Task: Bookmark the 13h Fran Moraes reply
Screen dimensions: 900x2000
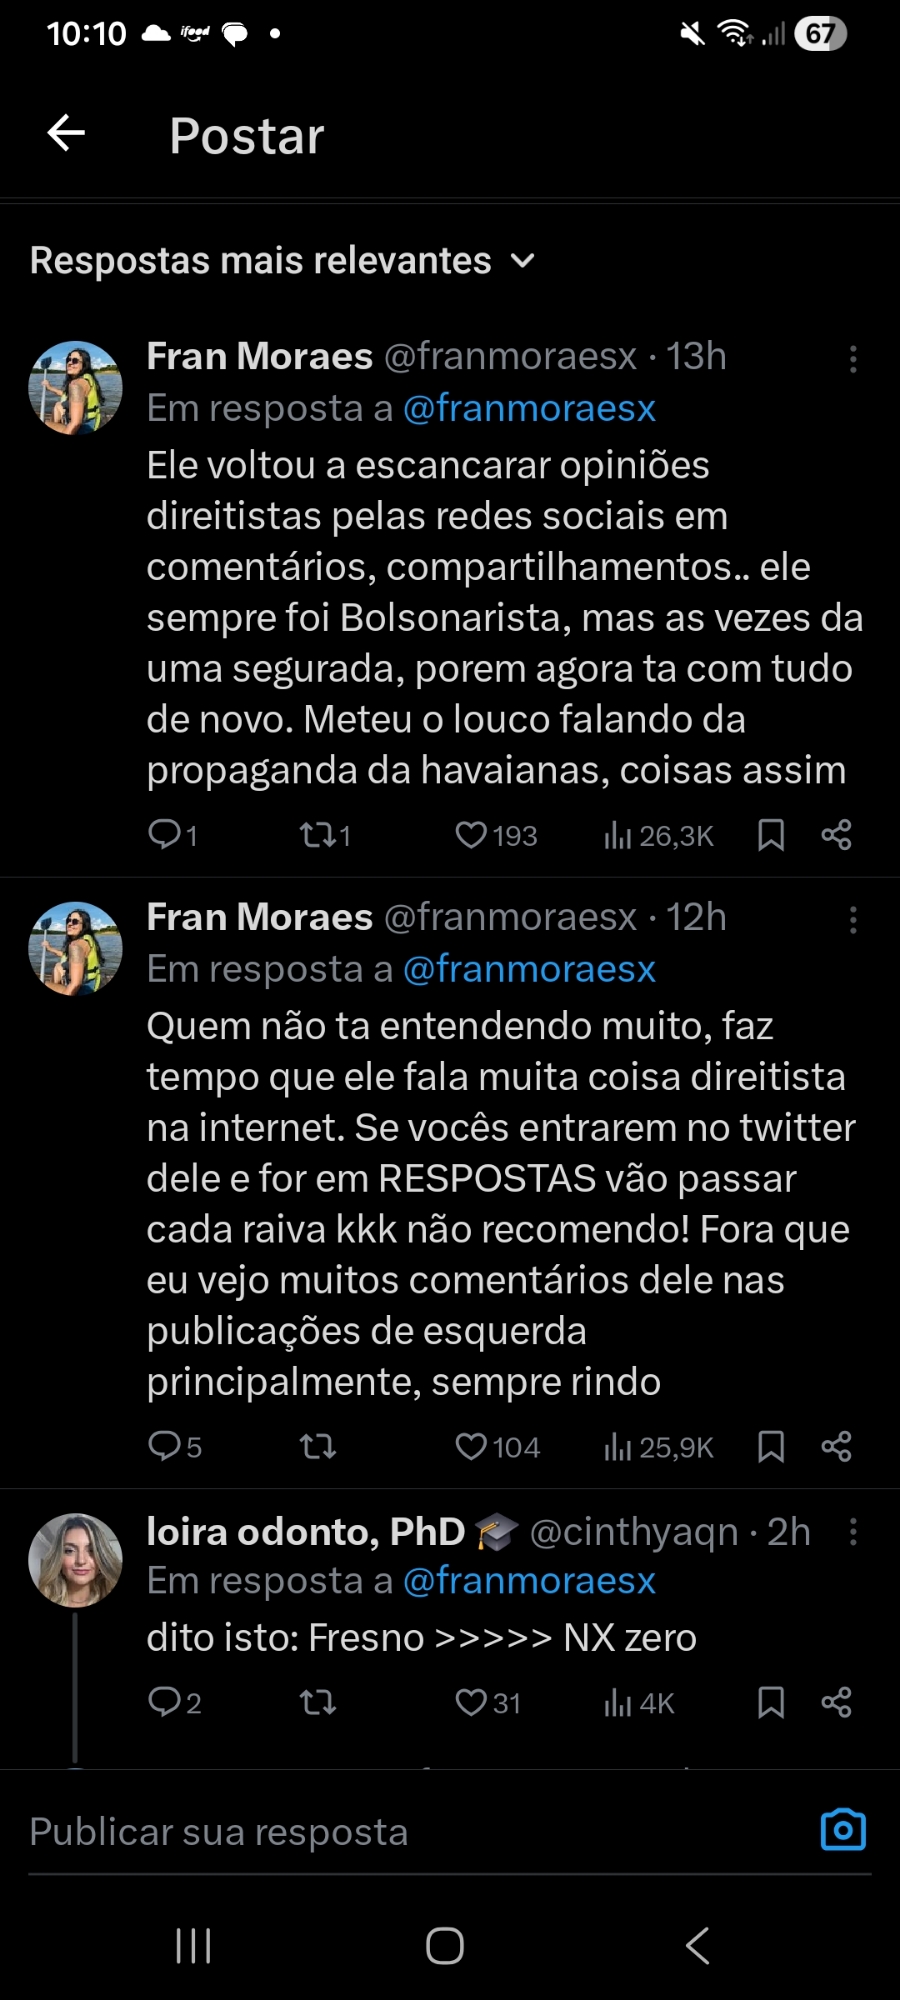Action: 771,835
